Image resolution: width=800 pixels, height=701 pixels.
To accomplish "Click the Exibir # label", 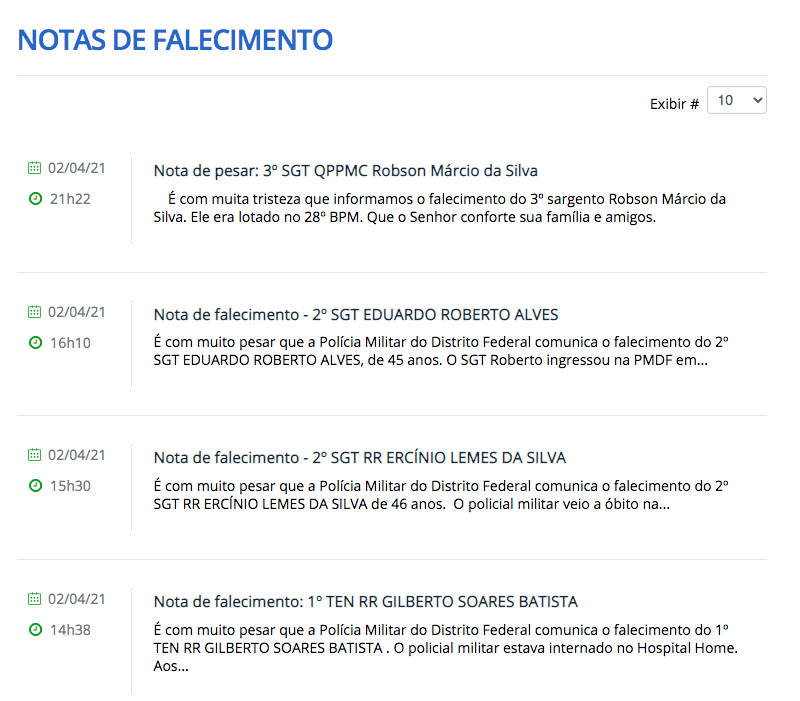I will [674, 104].
